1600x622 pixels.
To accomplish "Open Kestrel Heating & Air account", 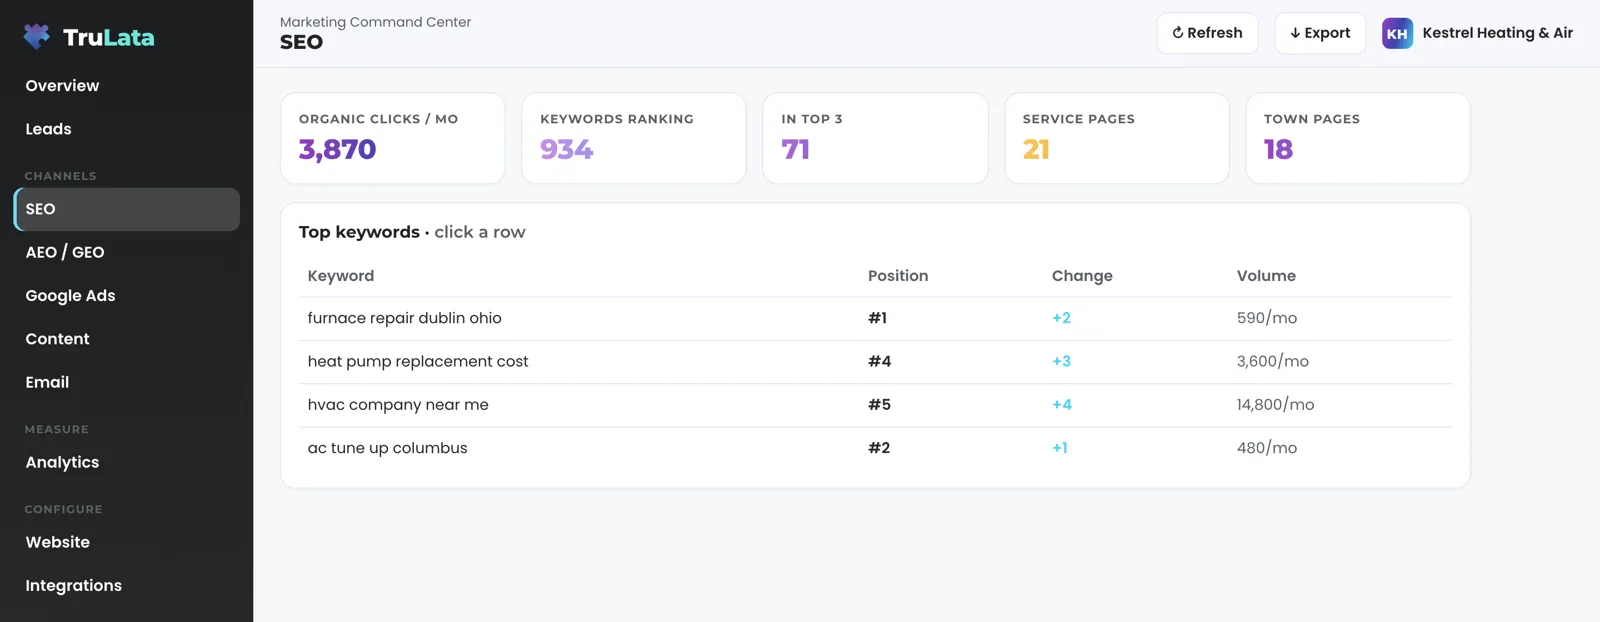I will coord(1497,33).
